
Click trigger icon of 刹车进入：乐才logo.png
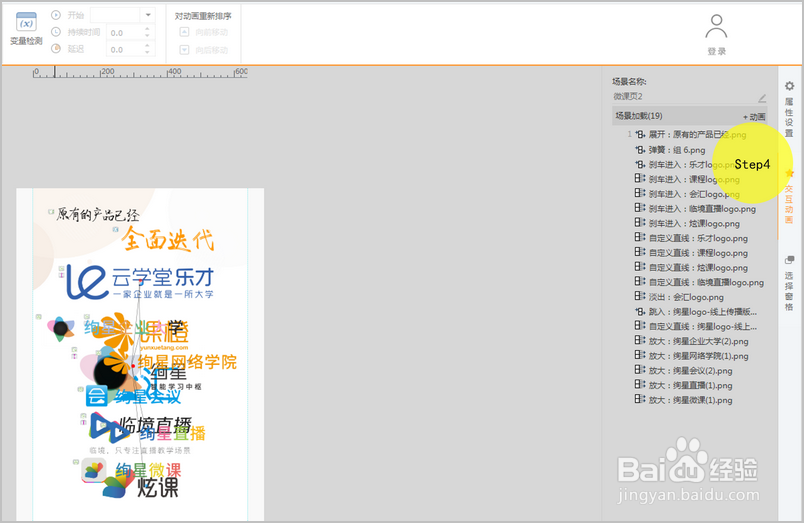pyautogui.click(x=640, y=165)
